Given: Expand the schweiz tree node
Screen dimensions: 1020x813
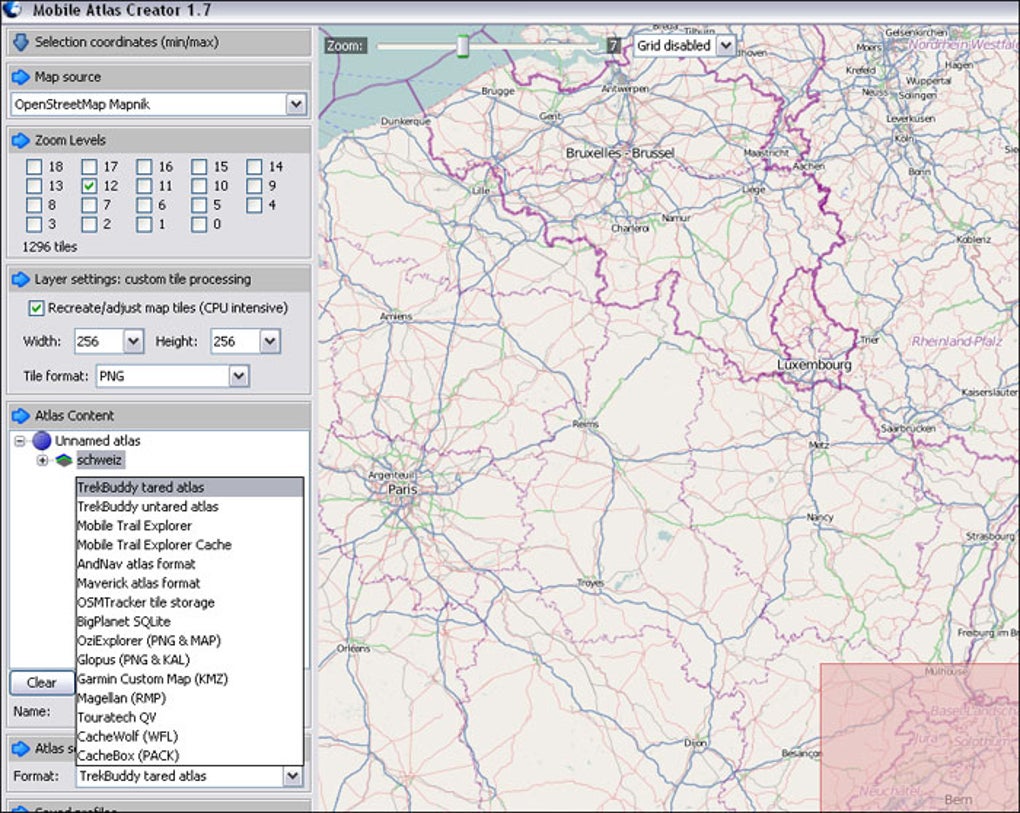Looking at the screenshot, I should tap(42, 460).
